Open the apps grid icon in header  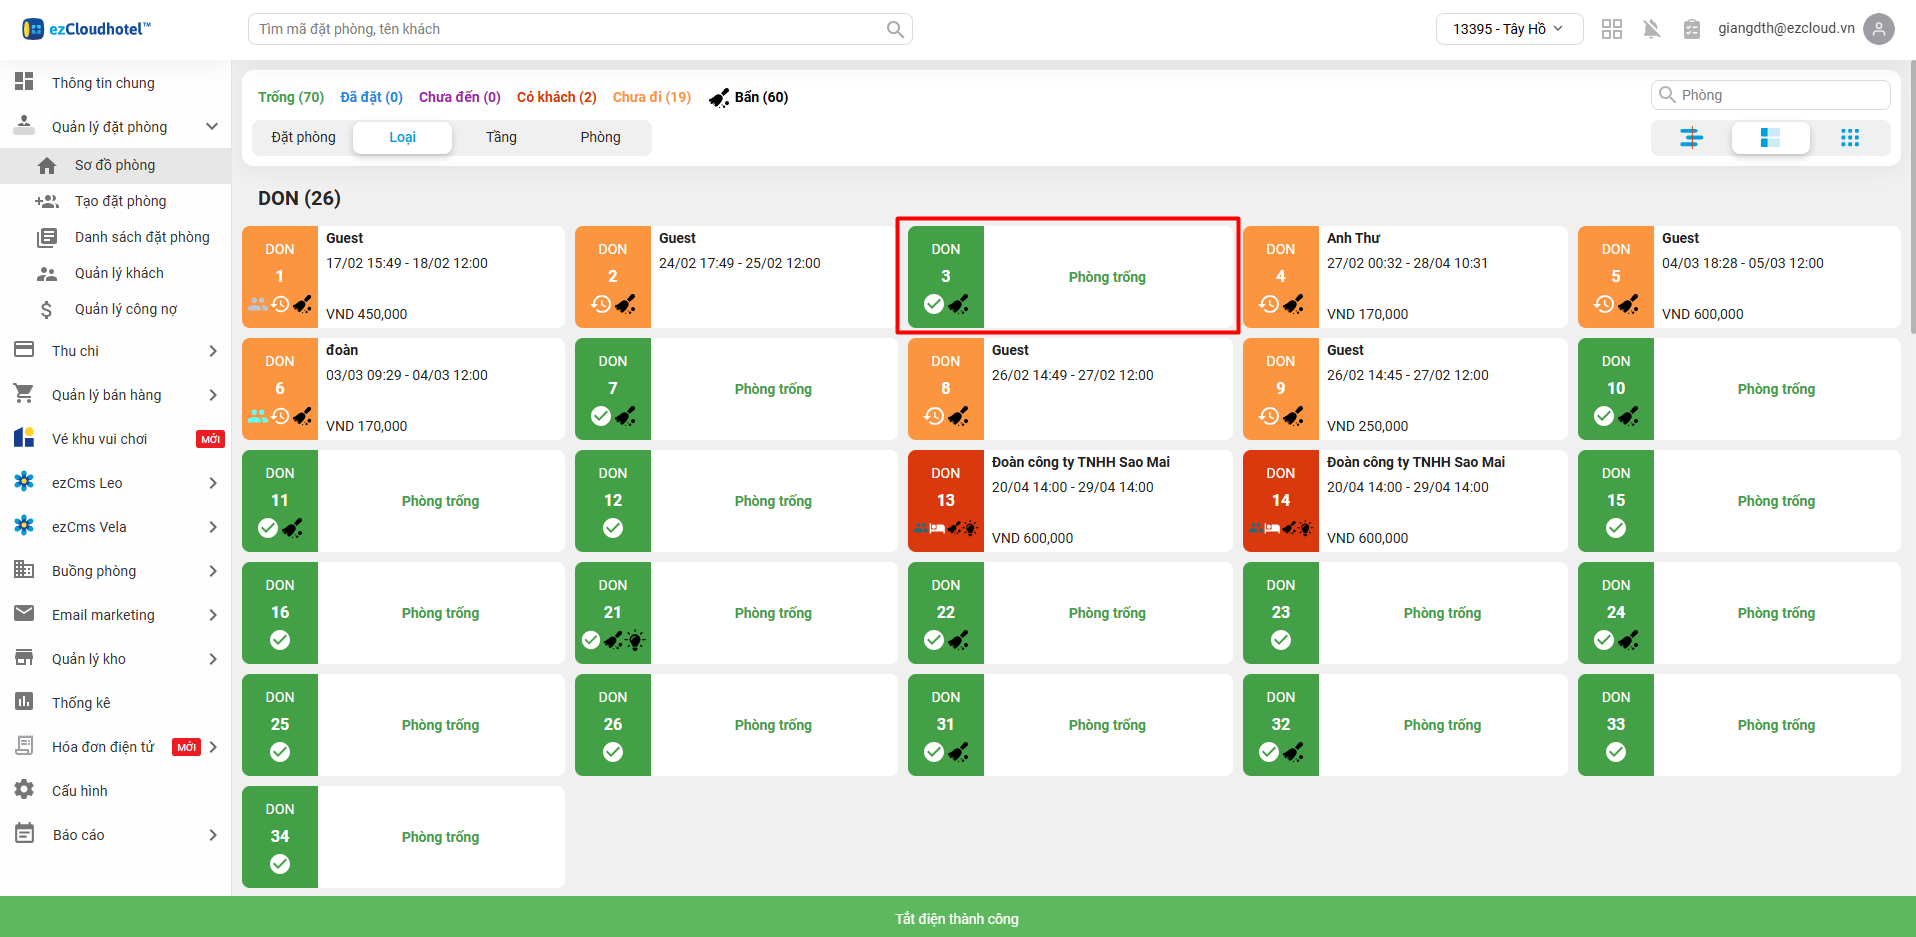1611,29
